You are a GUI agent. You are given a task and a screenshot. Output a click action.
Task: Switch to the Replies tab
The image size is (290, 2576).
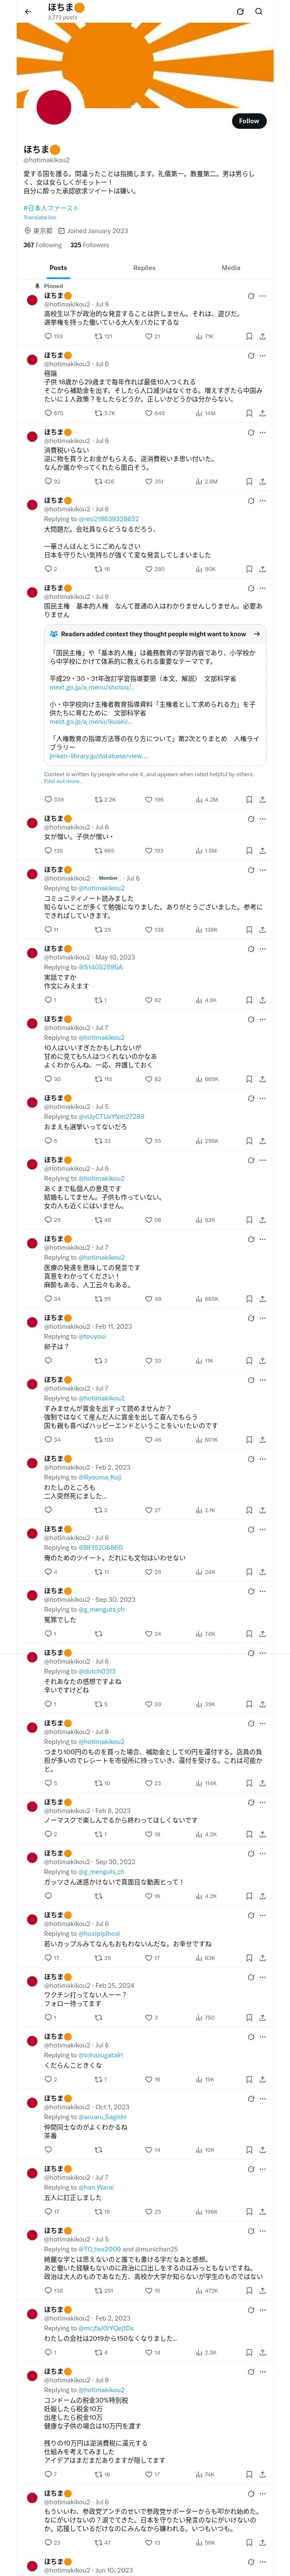tap(144, 268)
